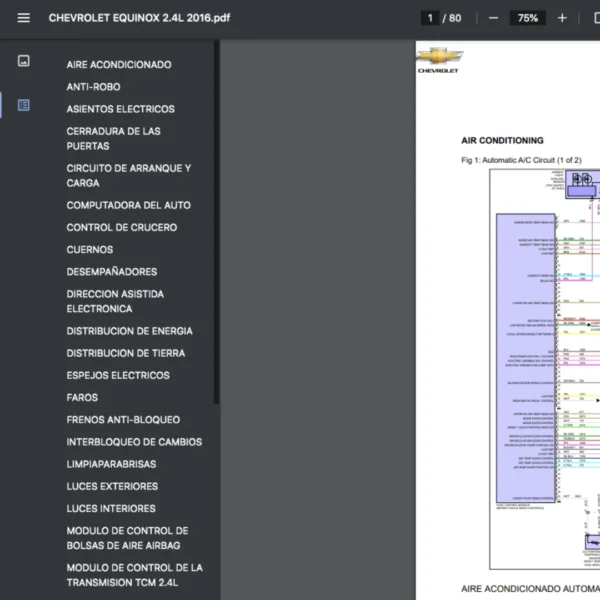This screenshot has height=600, width=600.
Task: Go to the ANTI-ROBO section
Action: 93,87
